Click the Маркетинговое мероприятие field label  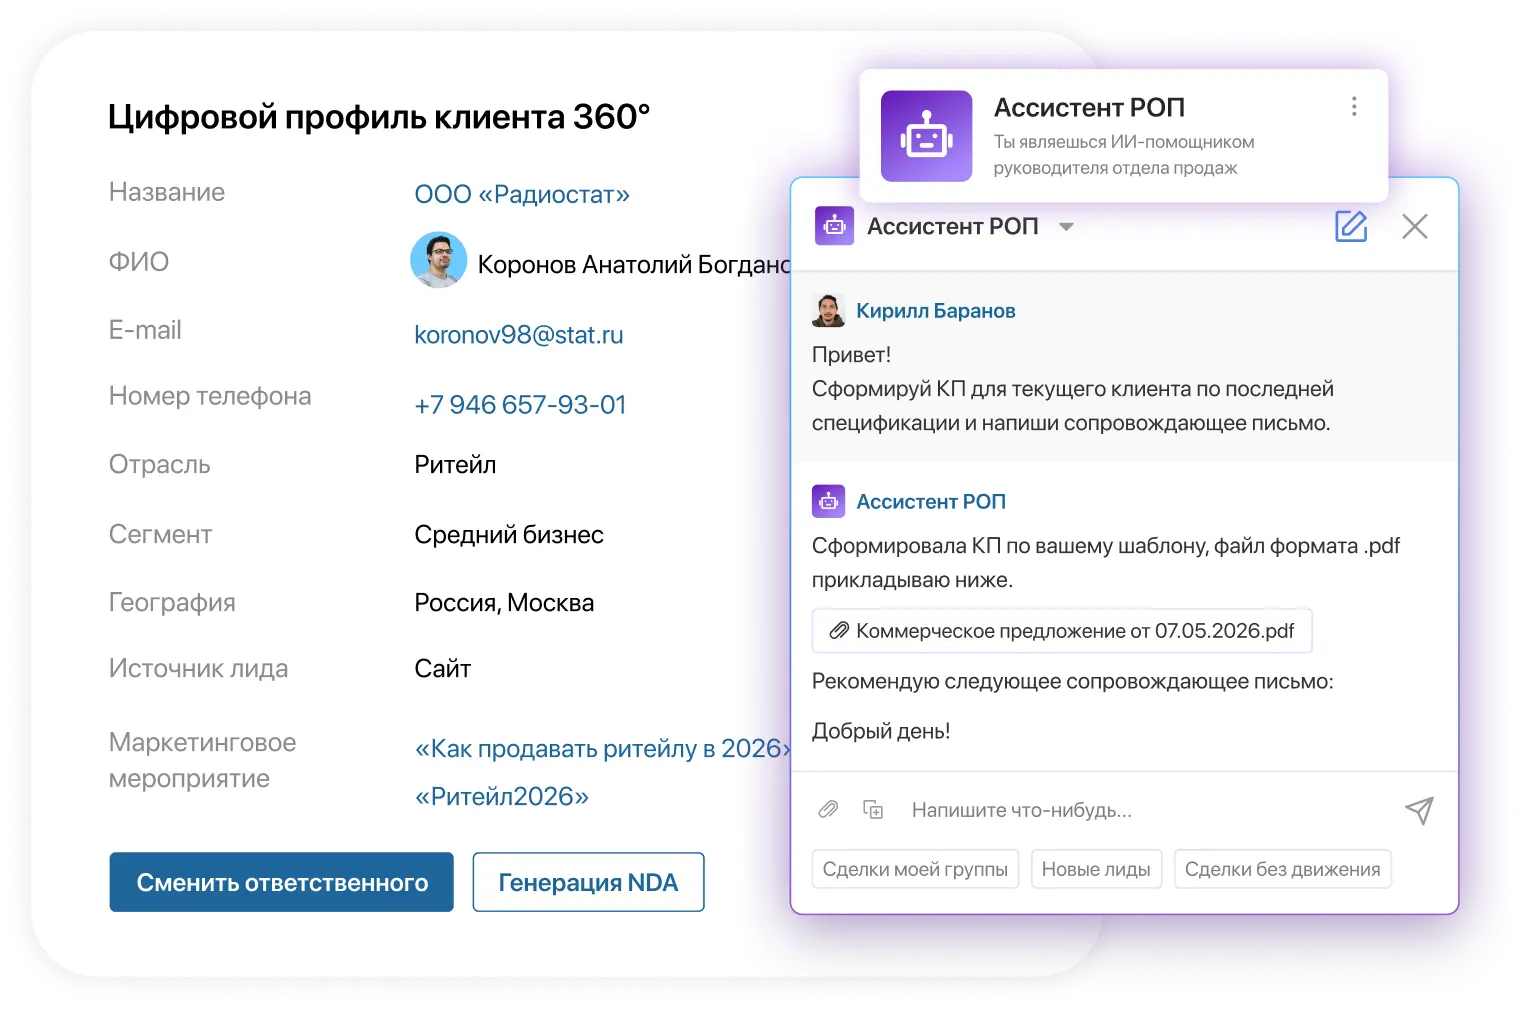tap(203, 760)
